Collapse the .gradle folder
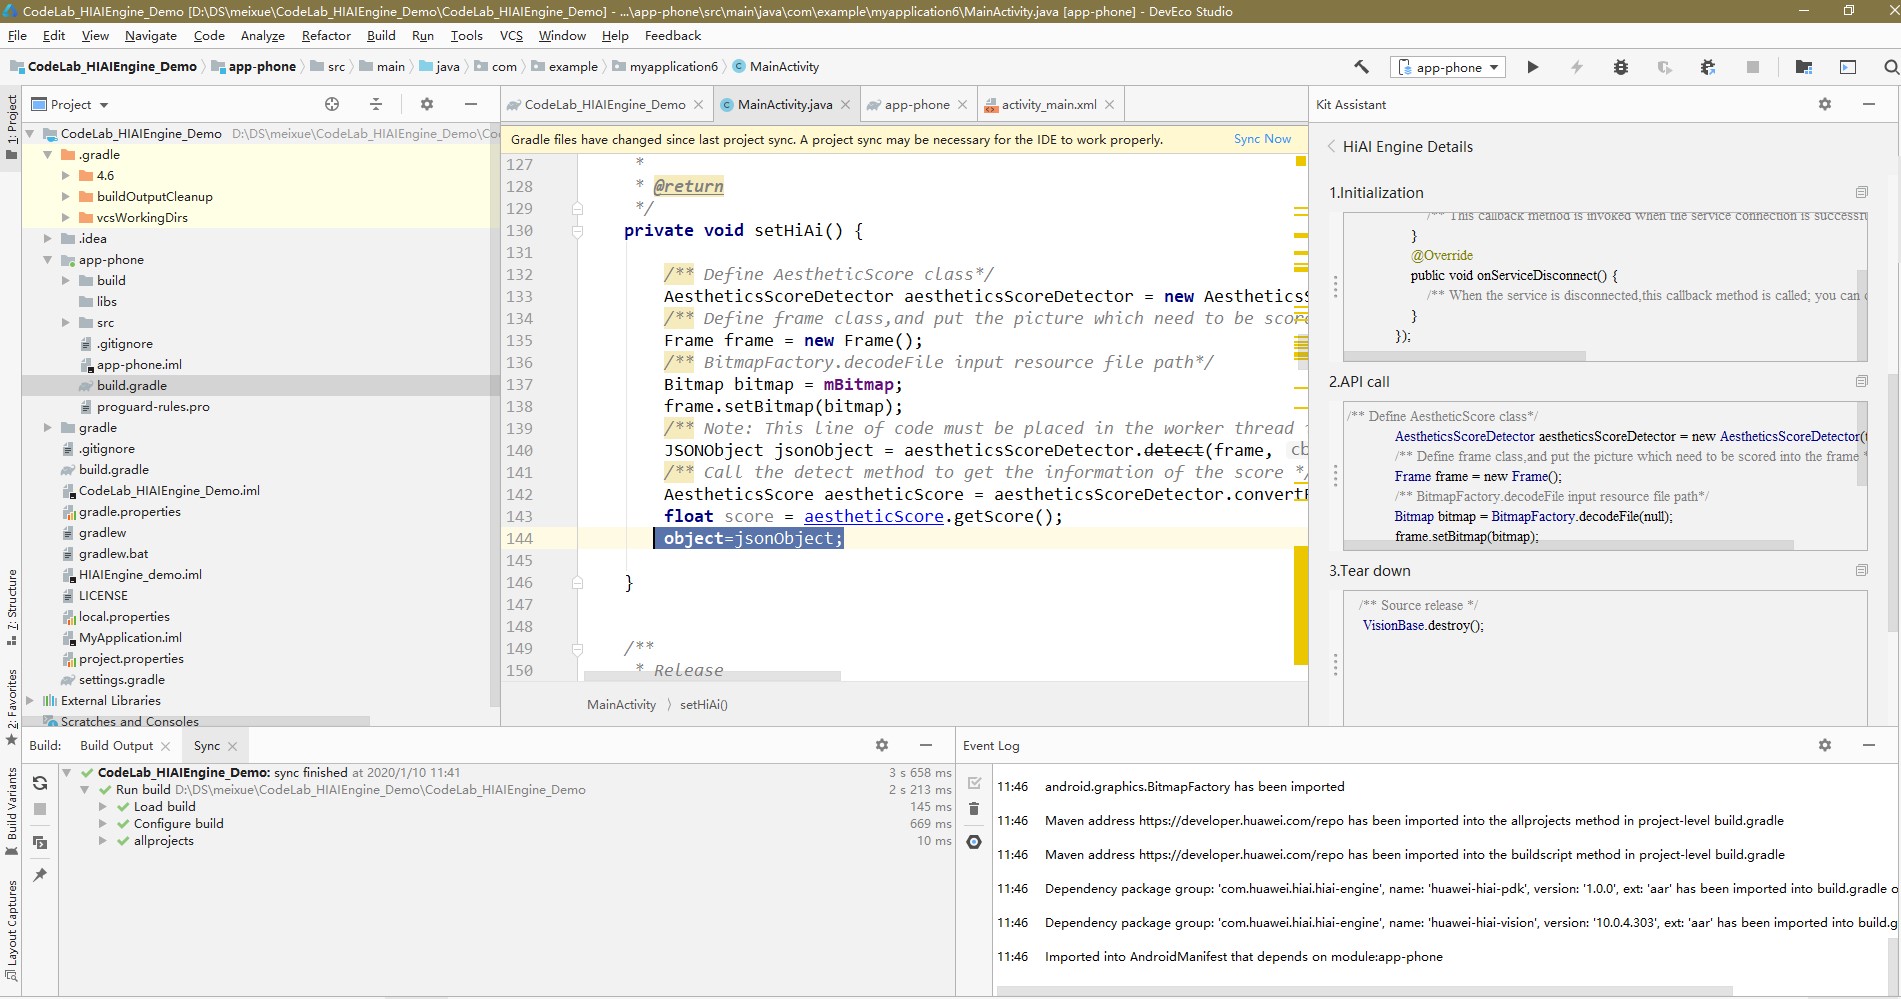The width and height of the screenshot is (1901, 999). pyautogui.click(x=47, y=155)
